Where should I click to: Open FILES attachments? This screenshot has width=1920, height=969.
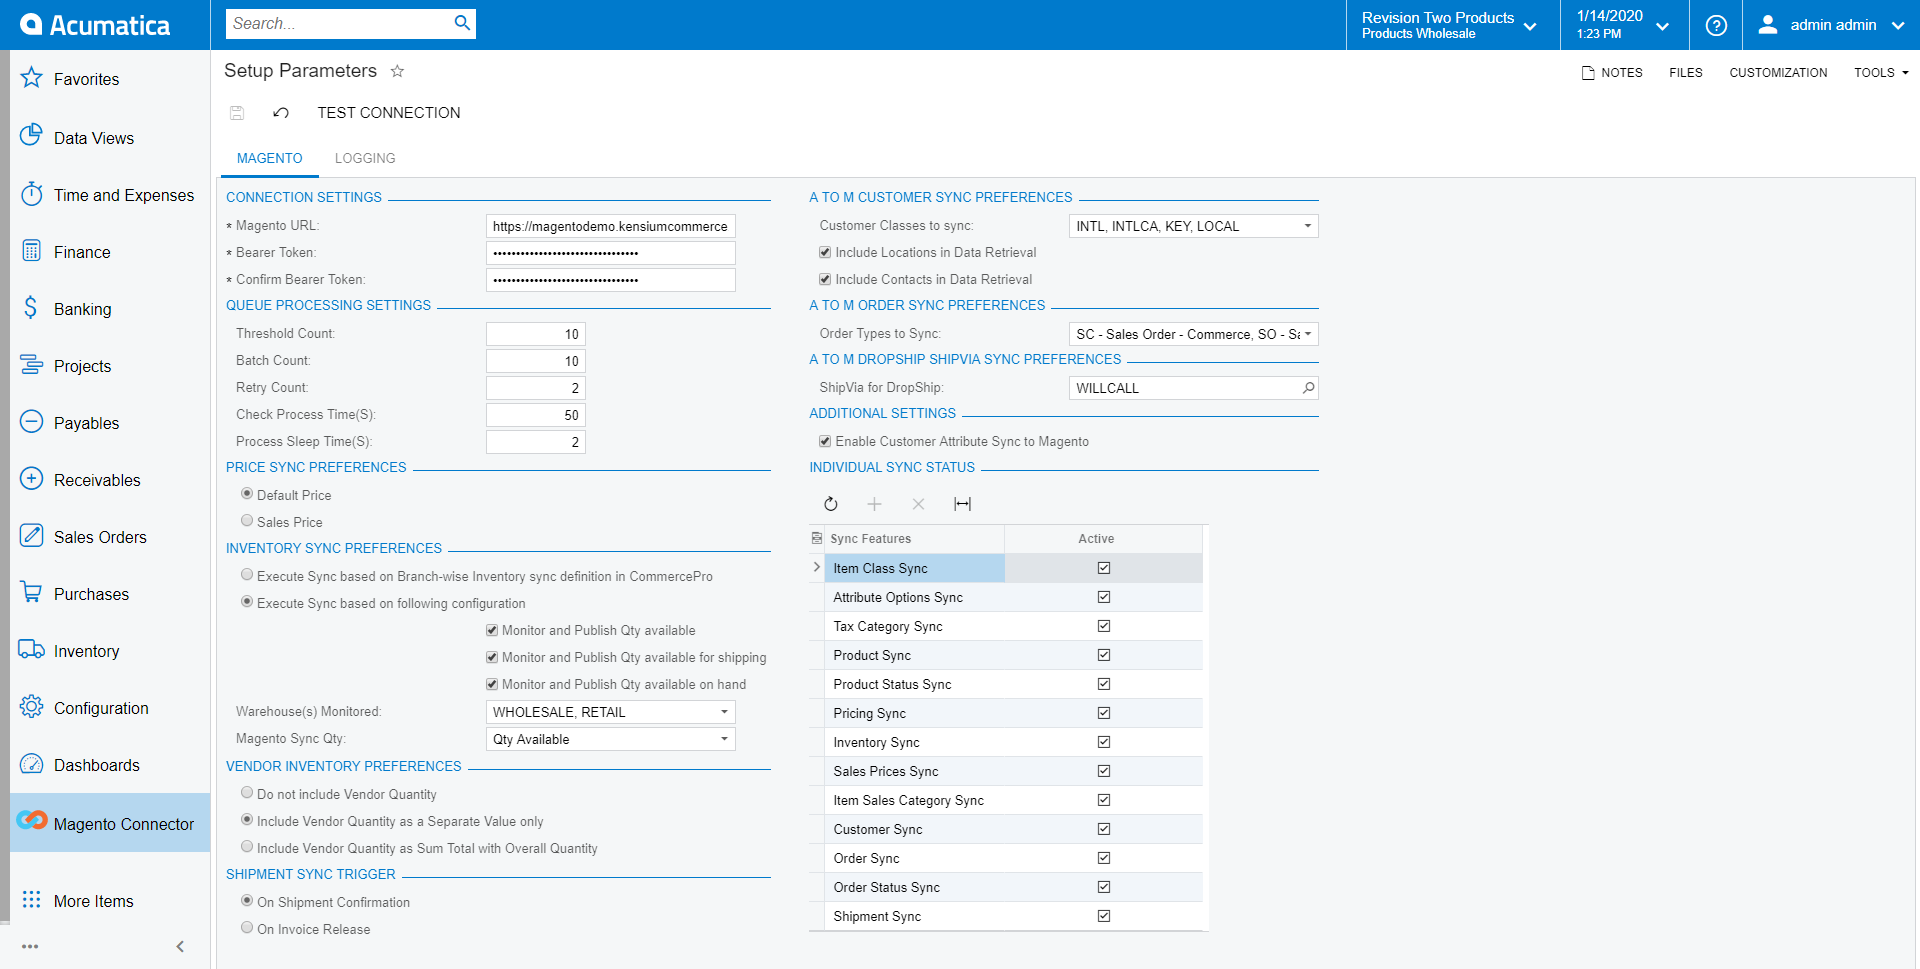click(1686, 73)
